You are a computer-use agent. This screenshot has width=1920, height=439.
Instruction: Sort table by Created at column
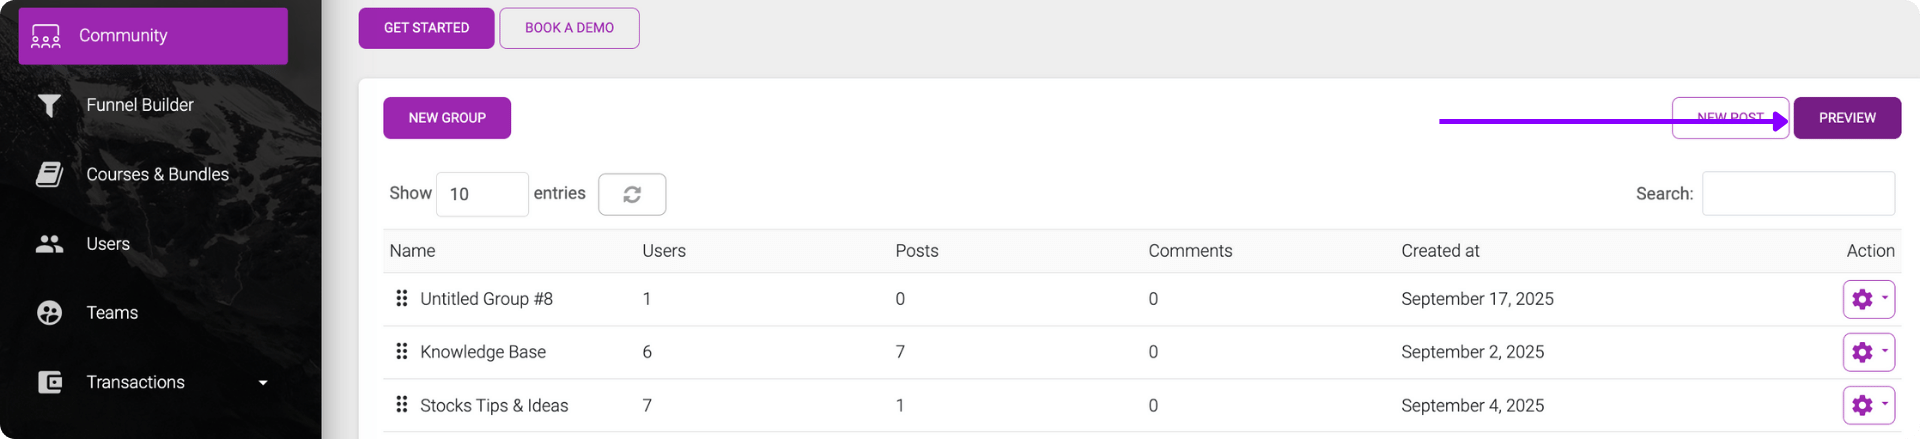coord(1439,251)
